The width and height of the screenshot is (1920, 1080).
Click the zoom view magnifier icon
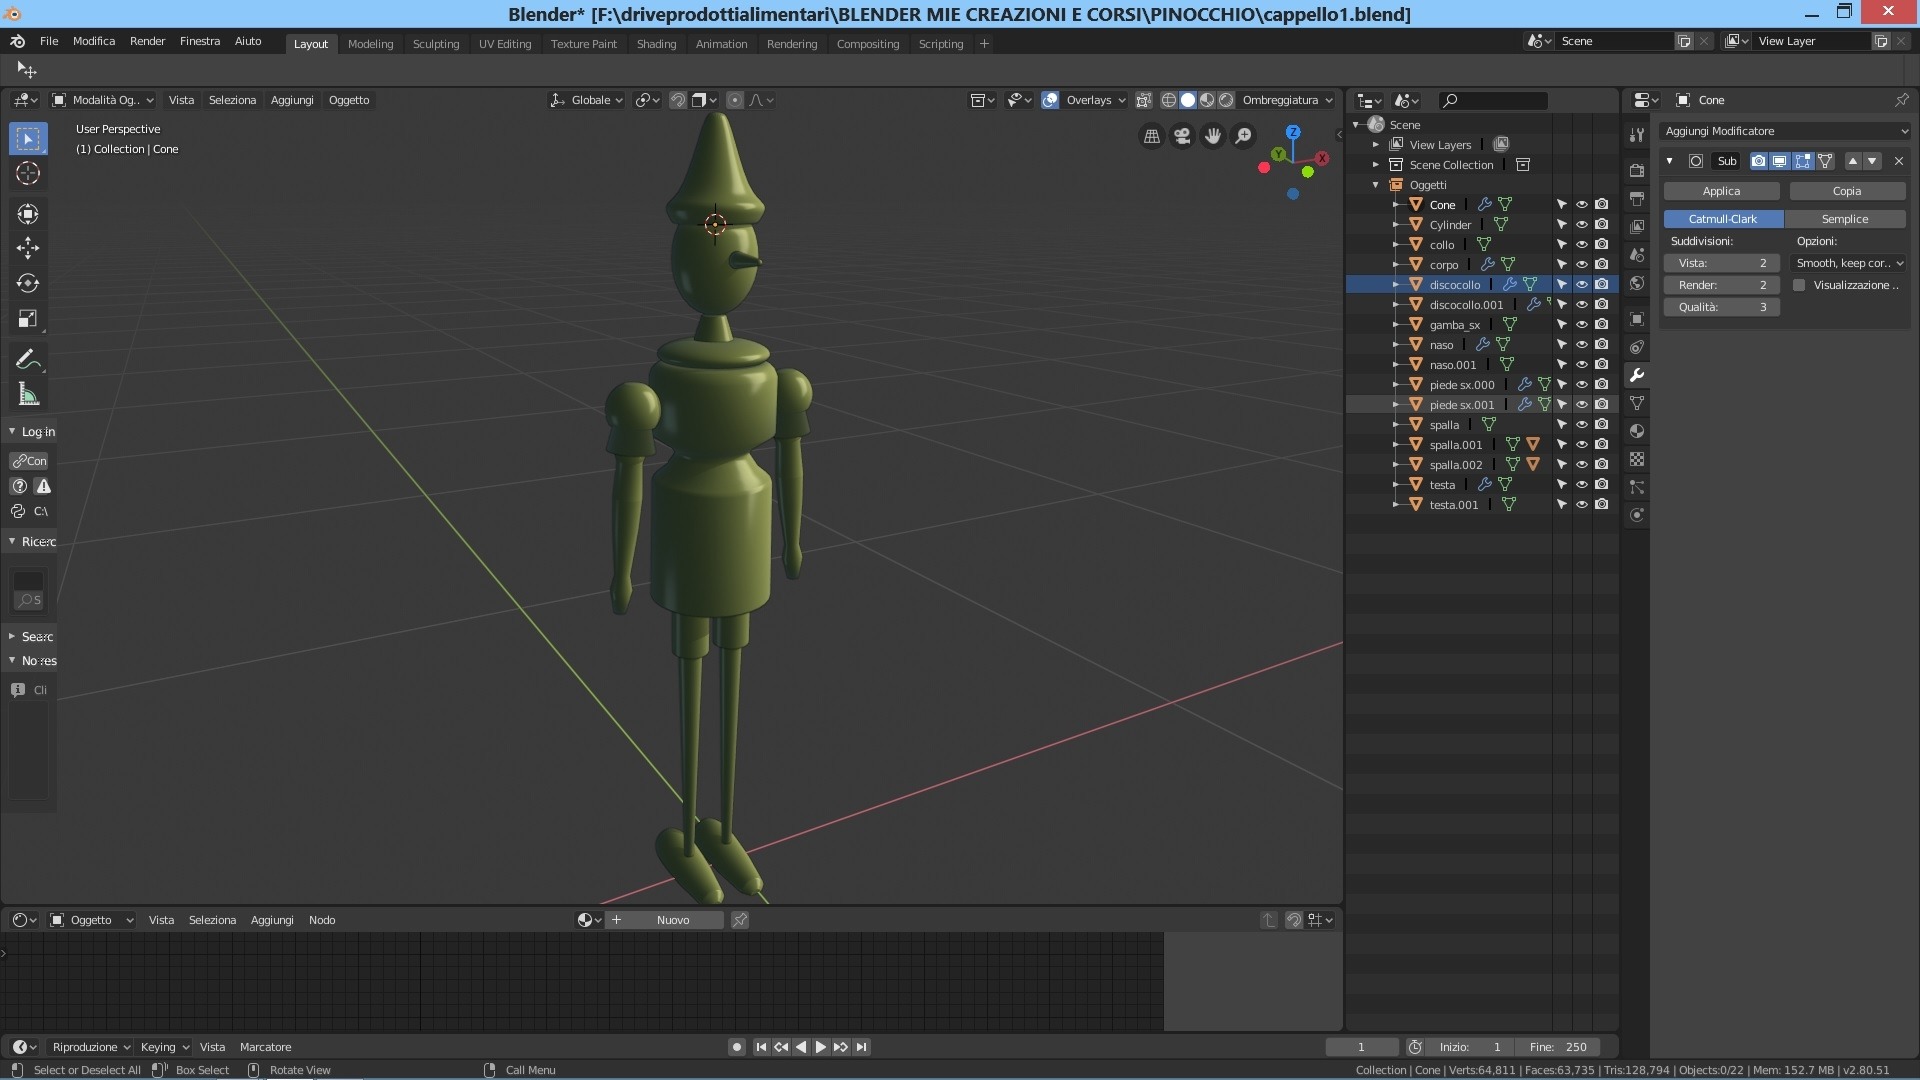pyautogui.click(x=1243, y=136)
